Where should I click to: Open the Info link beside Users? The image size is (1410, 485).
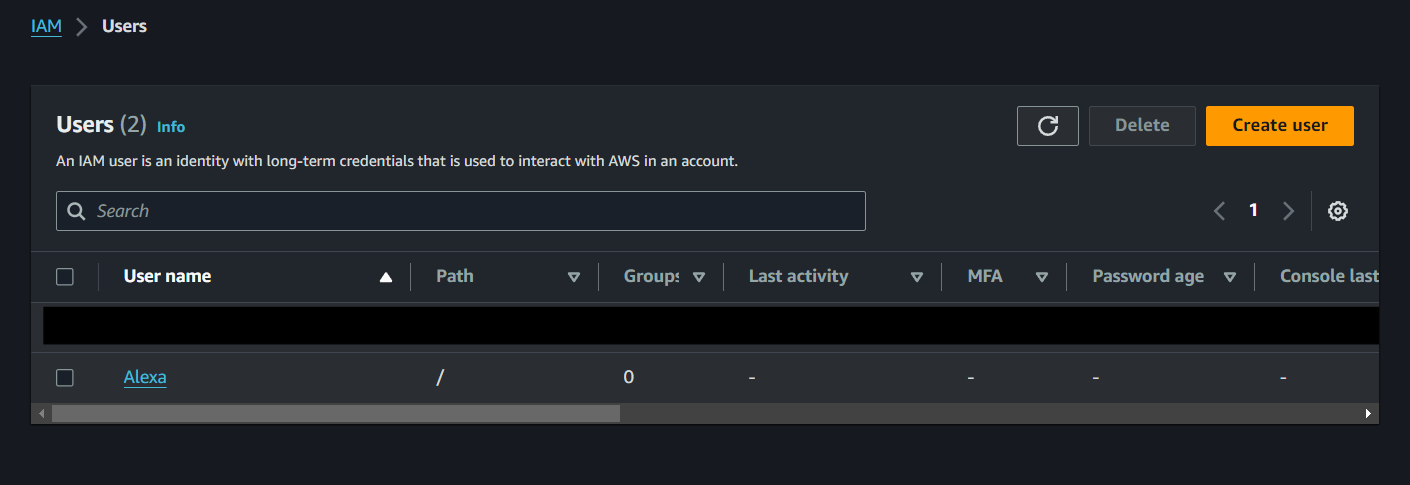(171, 127)
